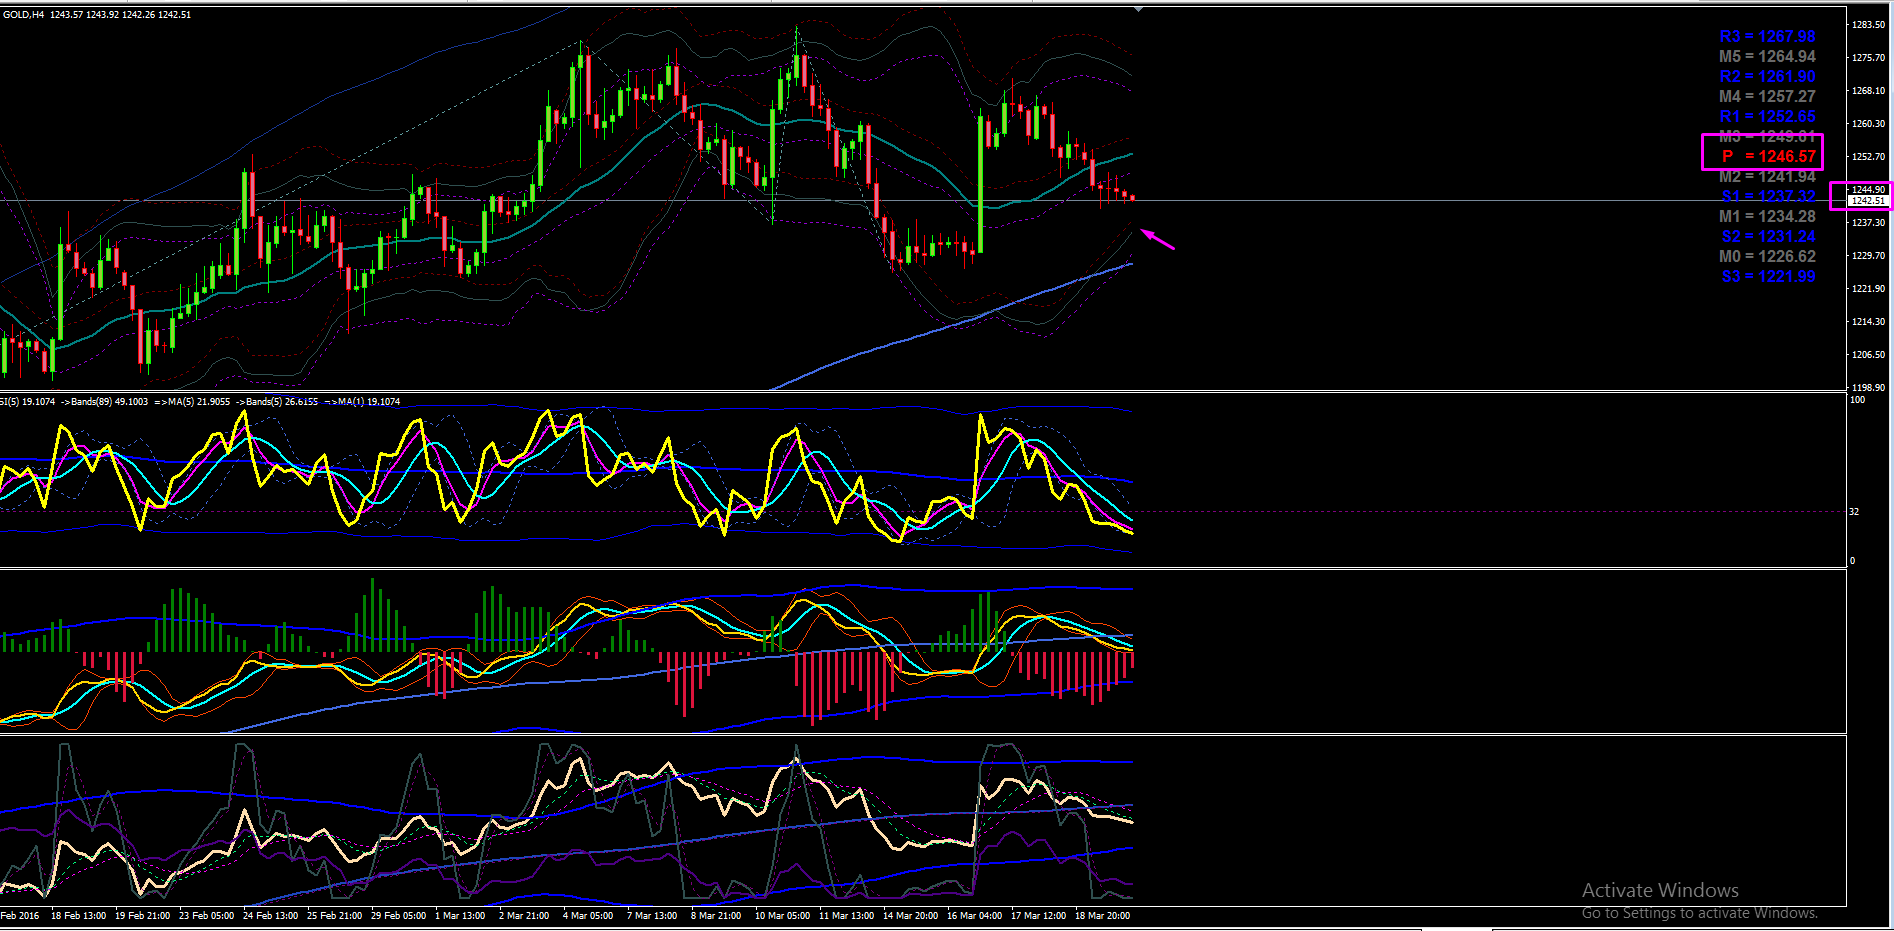Viewport: 1894px width, 931px height.
Task: Click the 10 Mar 05:00 time label
Action: pos(782,916)
